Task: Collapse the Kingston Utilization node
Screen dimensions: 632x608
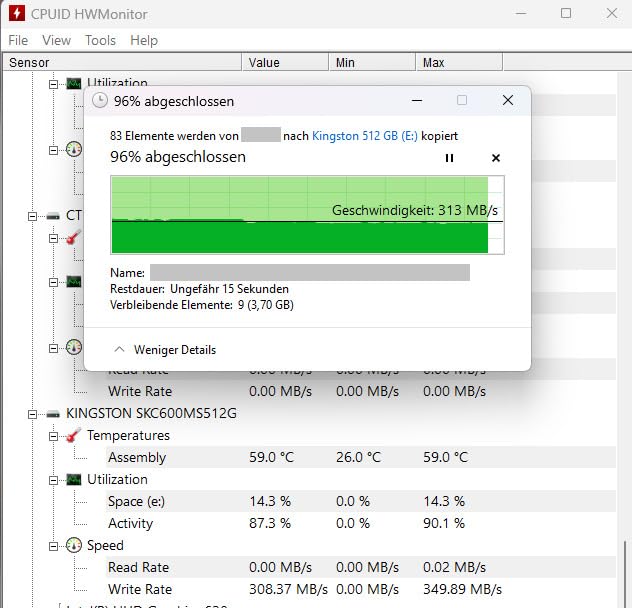Action: pos(53,480)
